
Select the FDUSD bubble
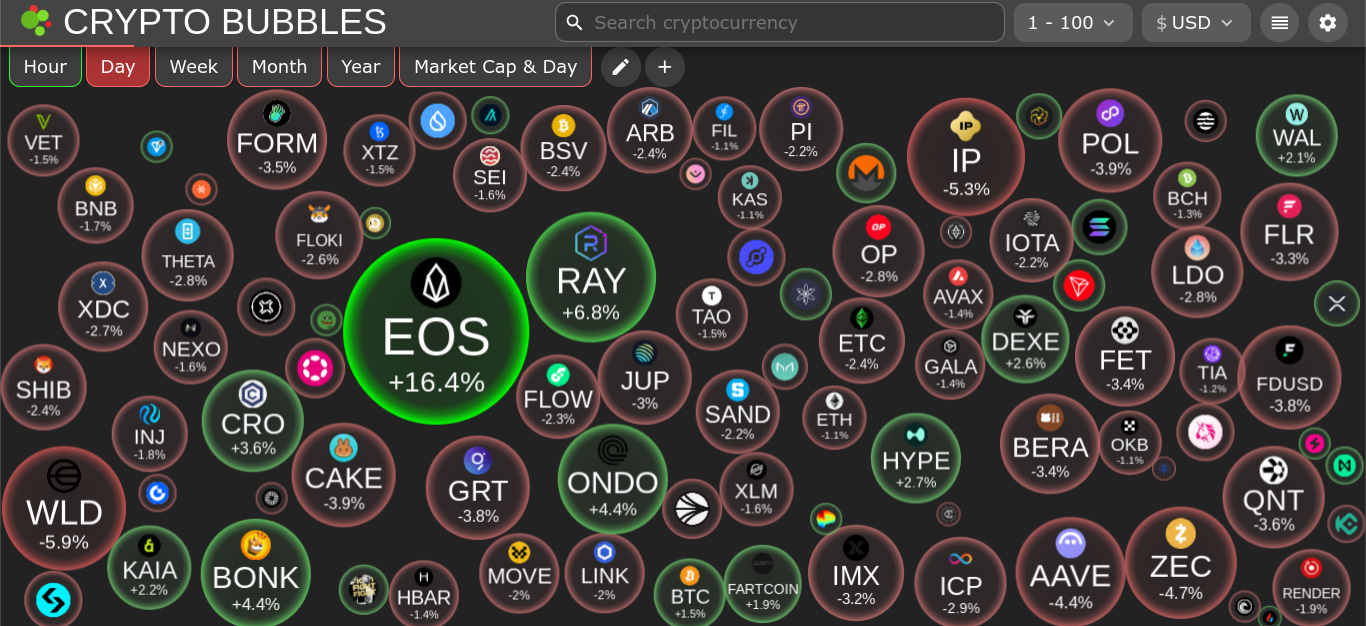[x=1289, y=378]
